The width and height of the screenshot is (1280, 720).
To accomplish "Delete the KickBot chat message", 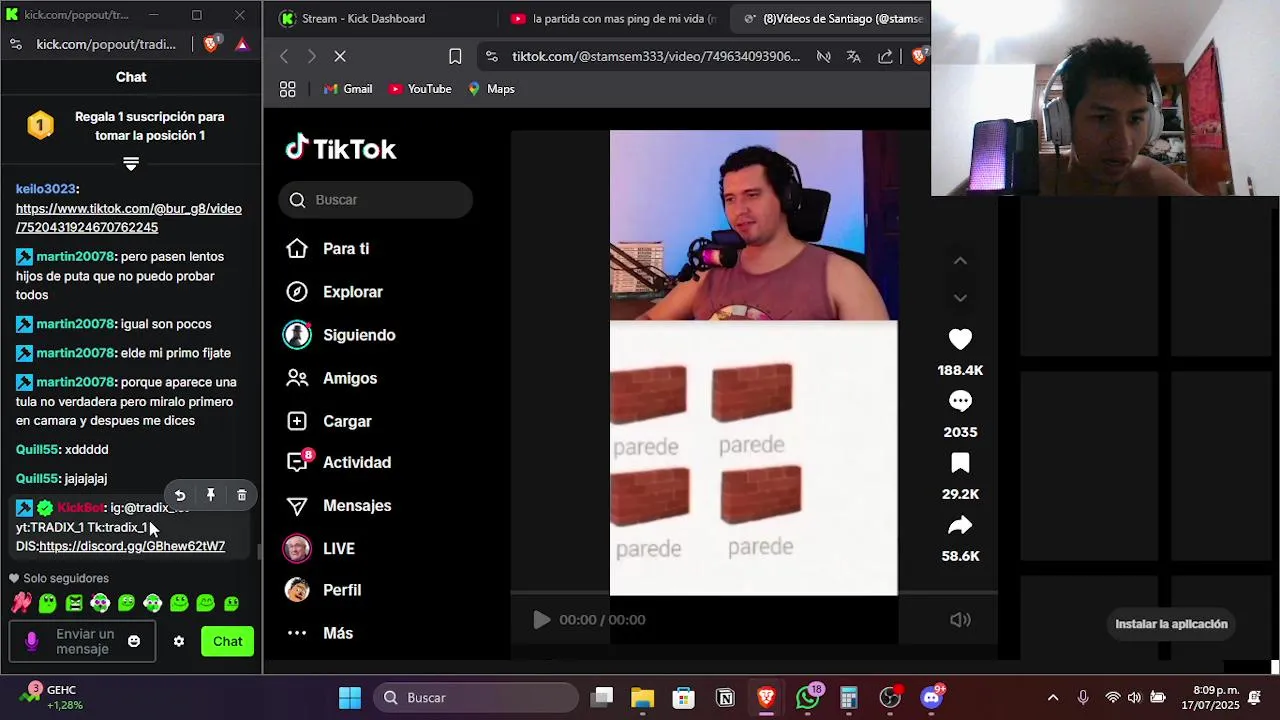I will (242, 495).
